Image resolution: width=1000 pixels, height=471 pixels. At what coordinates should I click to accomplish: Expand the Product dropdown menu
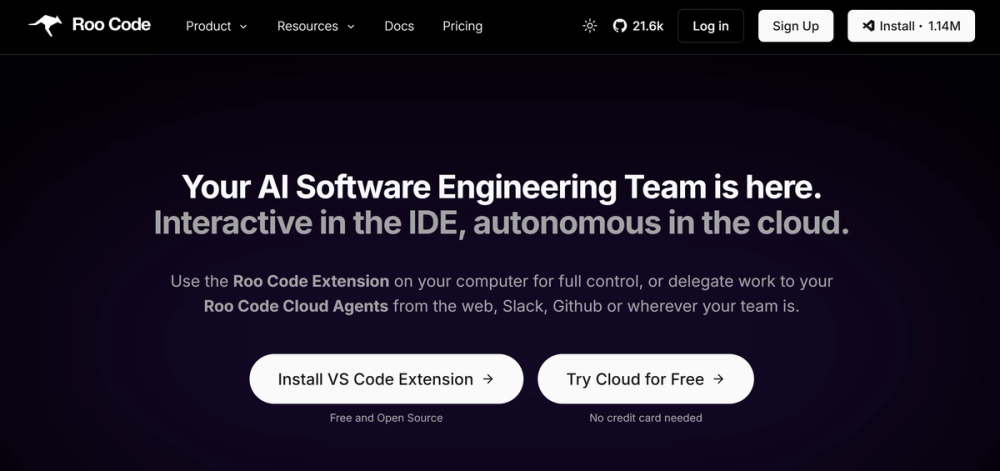216,26
